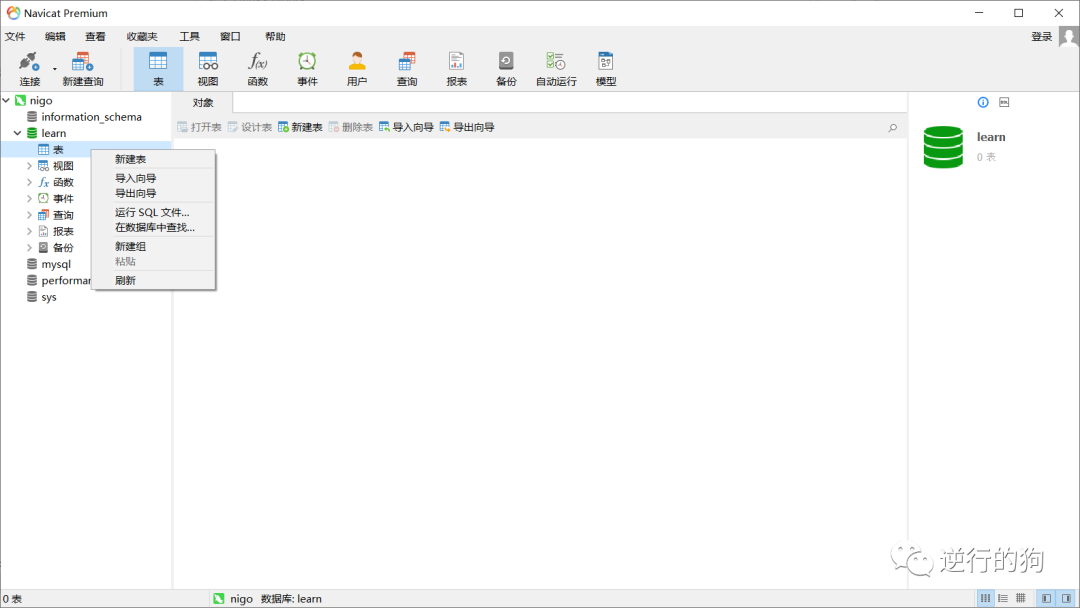Select the Backup (备份) toolbar icon
Screen dimensions: 1080x608
[x=506, y=69]
